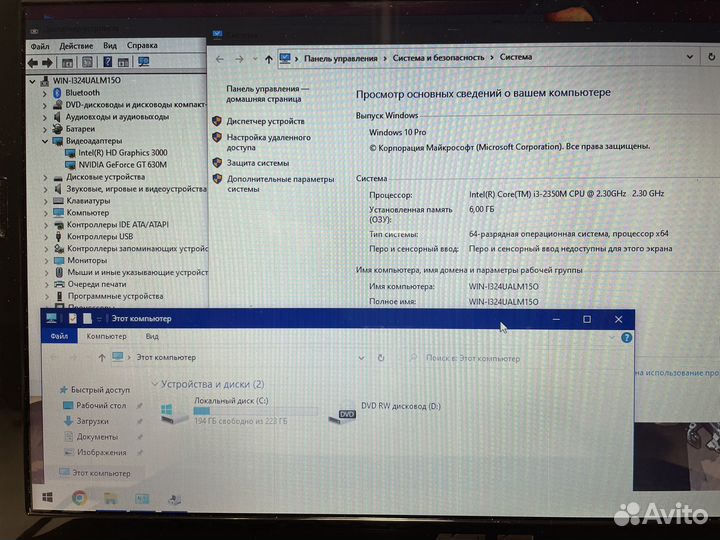Click the monitor scan-hardware icon in Device Manager toolbar
This screenshot has width=720, height=540.
pos(143,62)
